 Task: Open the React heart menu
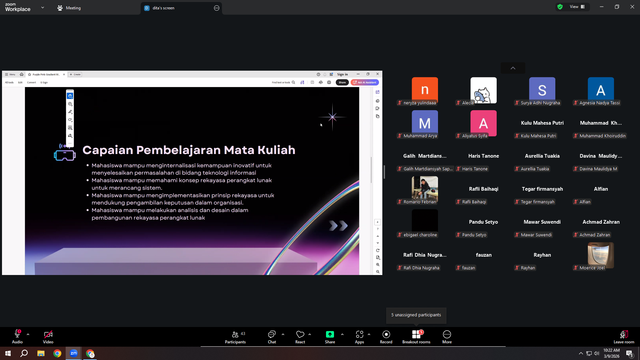point(300,334)
